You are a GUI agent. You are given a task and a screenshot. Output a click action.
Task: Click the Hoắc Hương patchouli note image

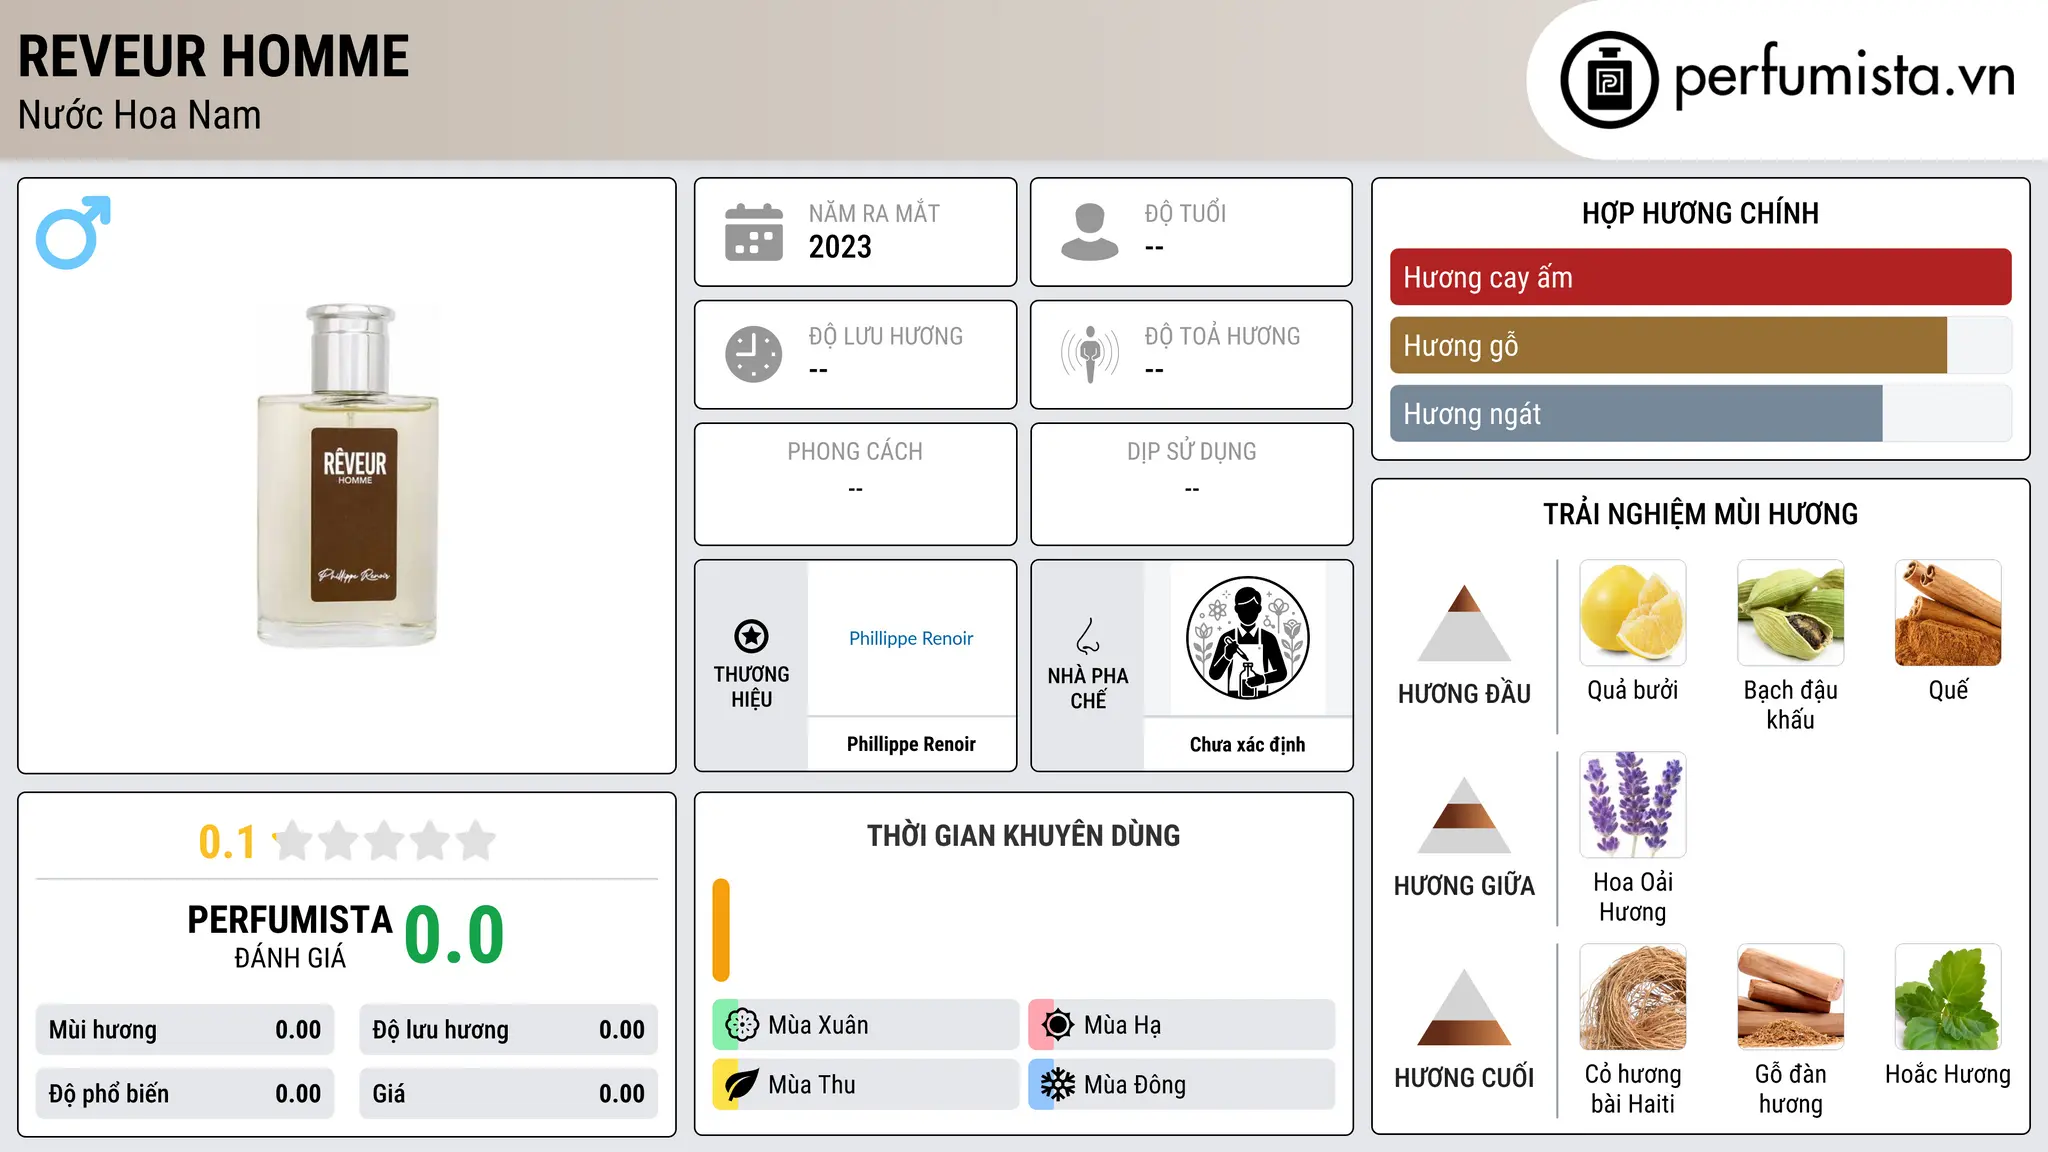pyautogui.click(x=1948, y=997)
